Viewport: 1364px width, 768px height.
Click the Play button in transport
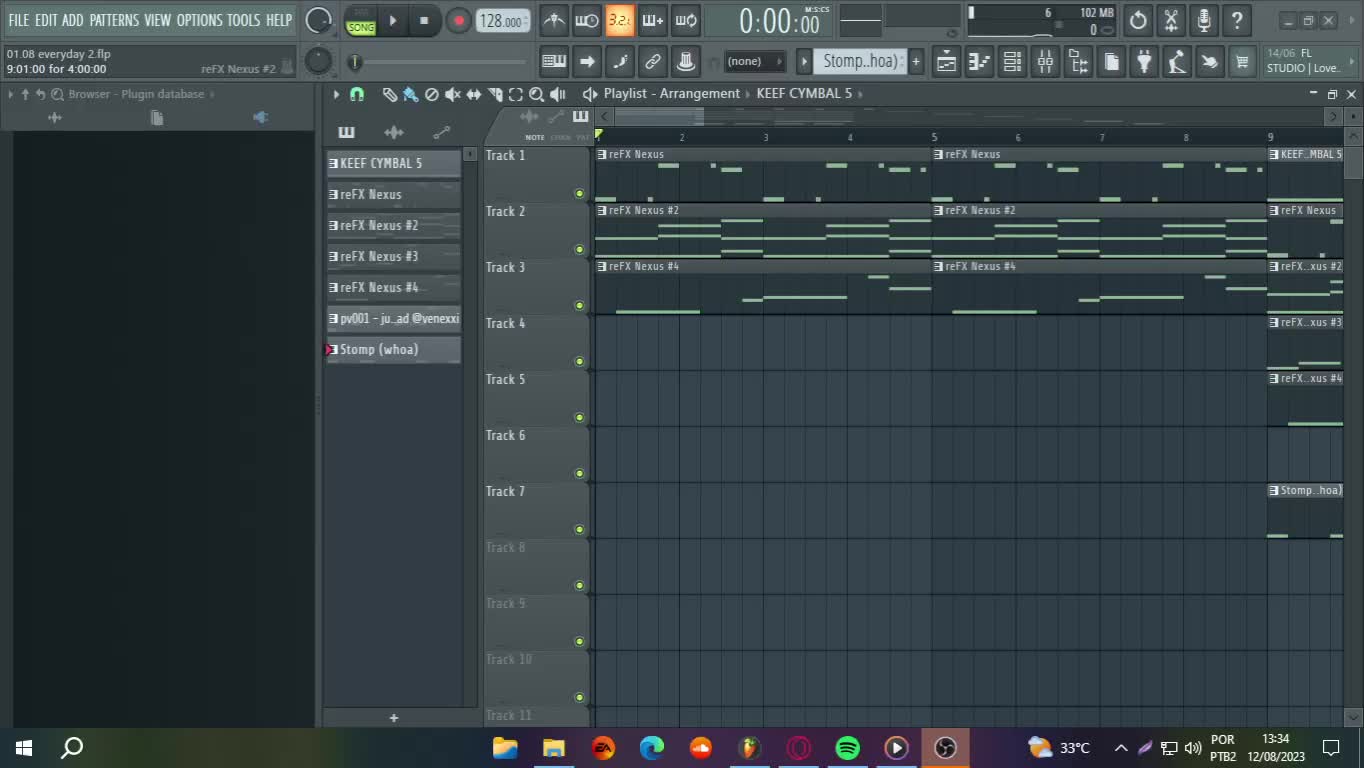click(393, 20)
